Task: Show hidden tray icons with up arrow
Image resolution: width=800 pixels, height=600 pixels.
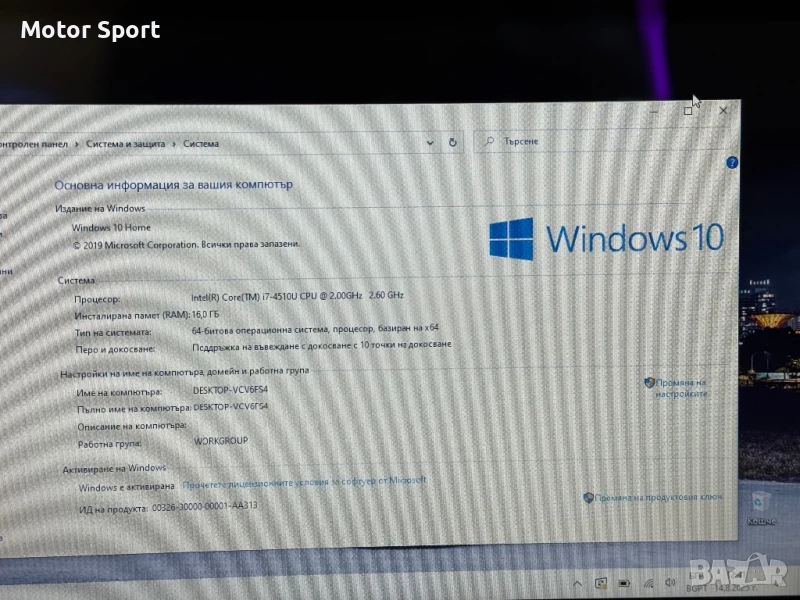Action: point(578,582)
